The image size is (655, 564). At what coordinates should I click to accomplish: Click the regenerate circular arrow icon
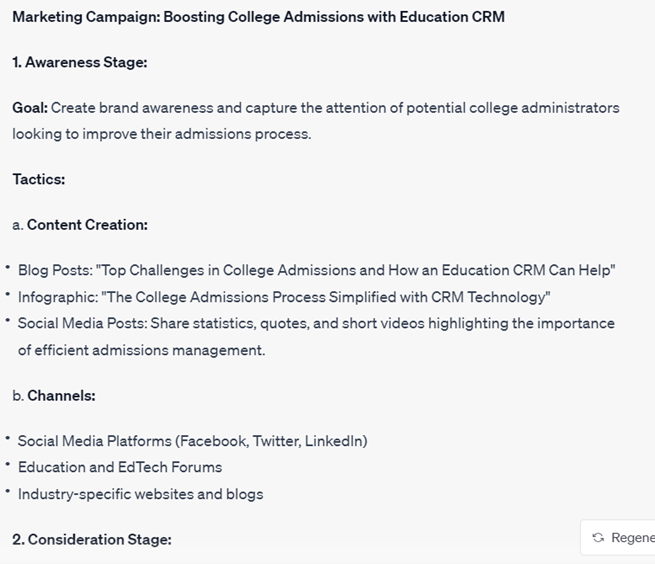coord(598,538)
